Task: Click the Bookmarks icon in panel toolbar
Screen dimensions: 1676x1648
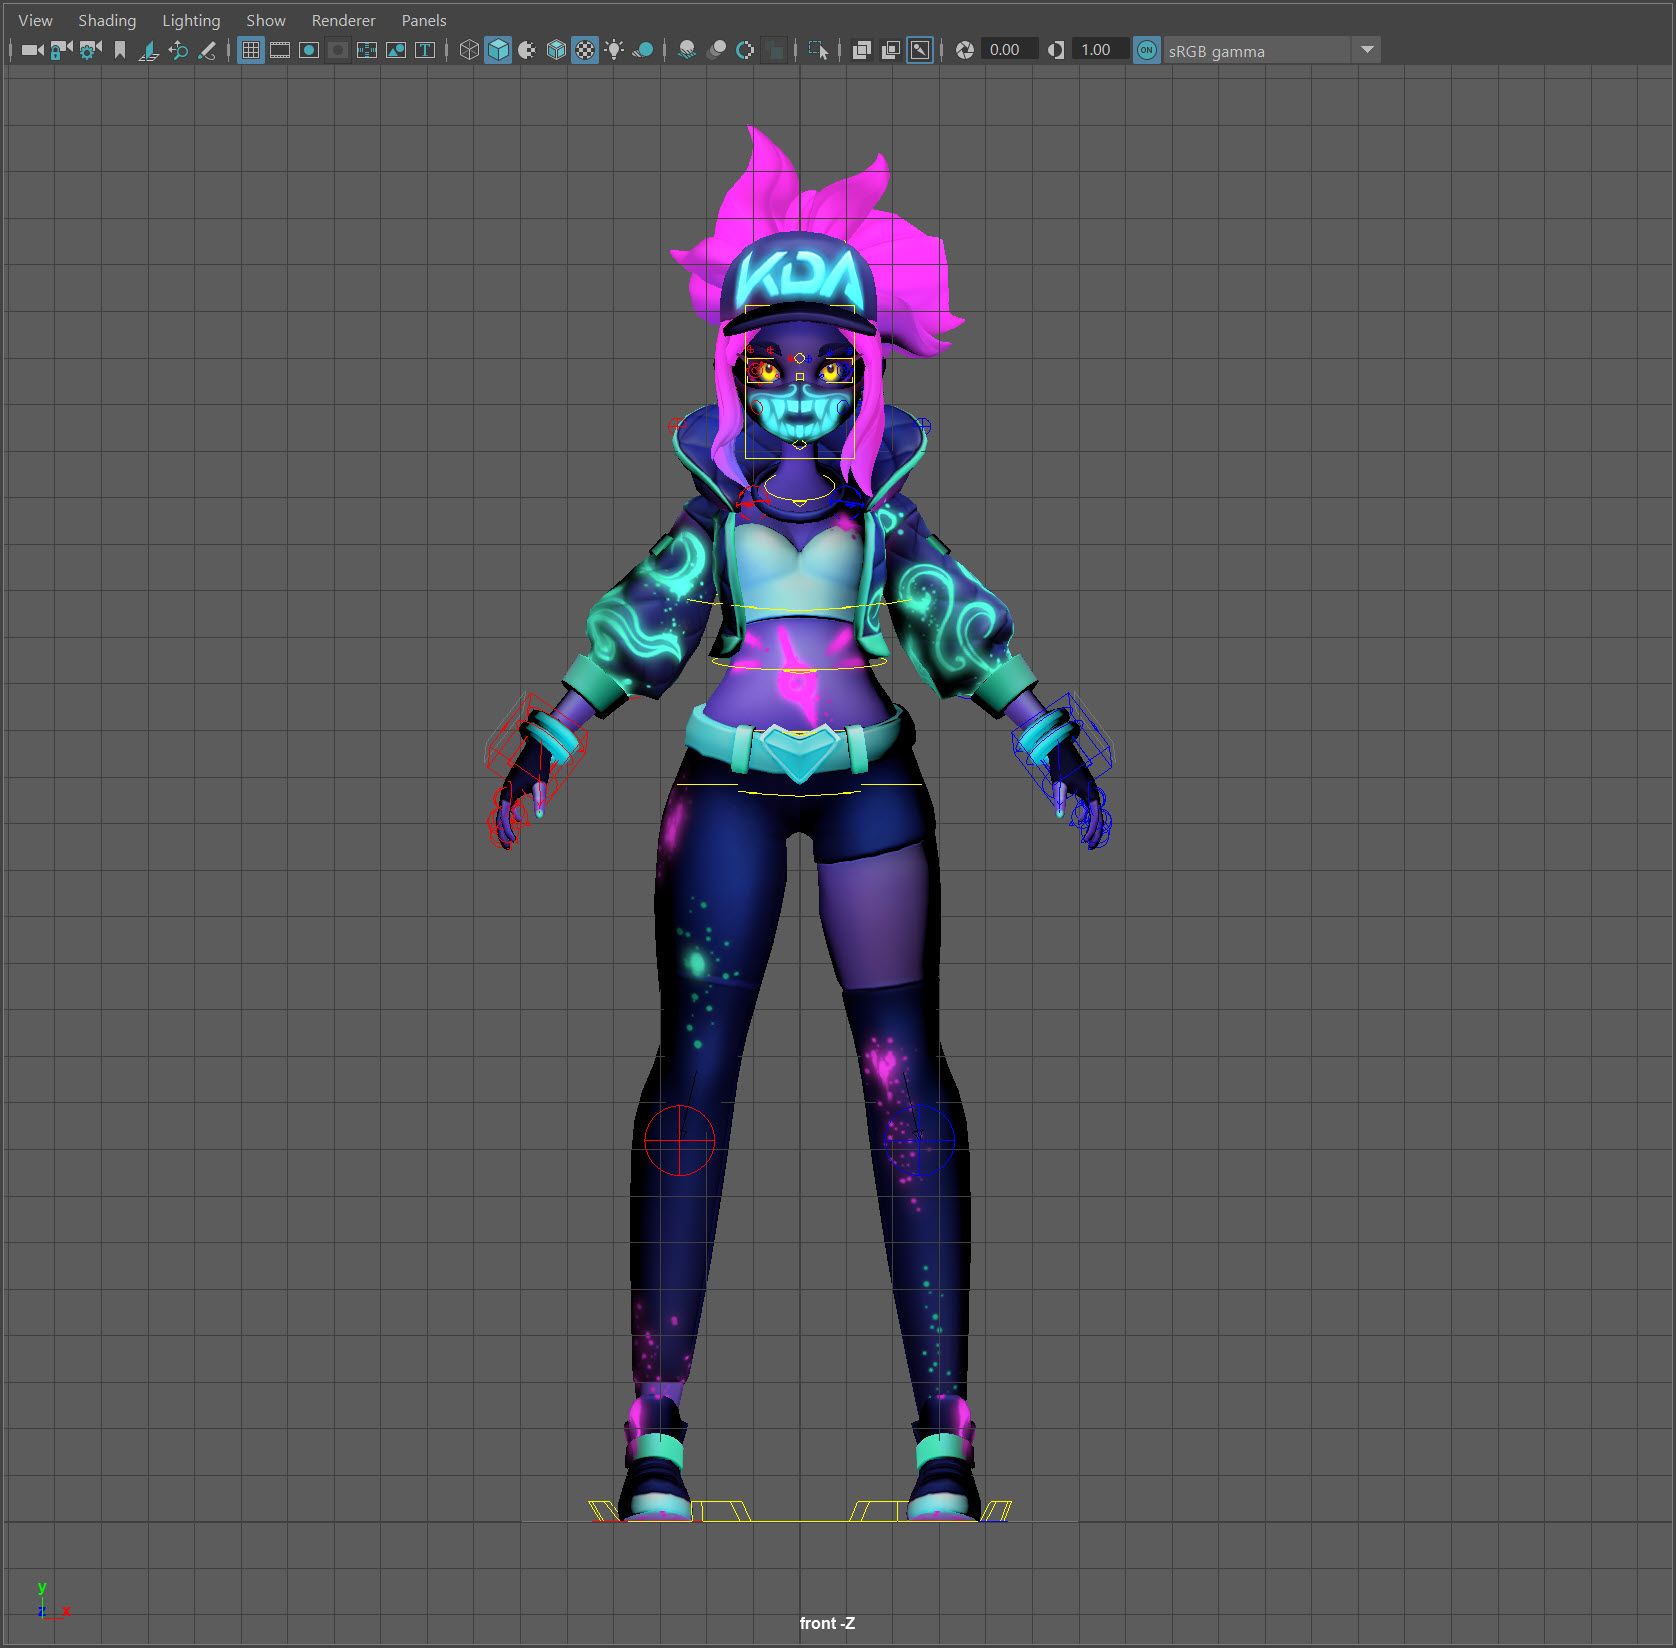Action: tap(120, 50)
